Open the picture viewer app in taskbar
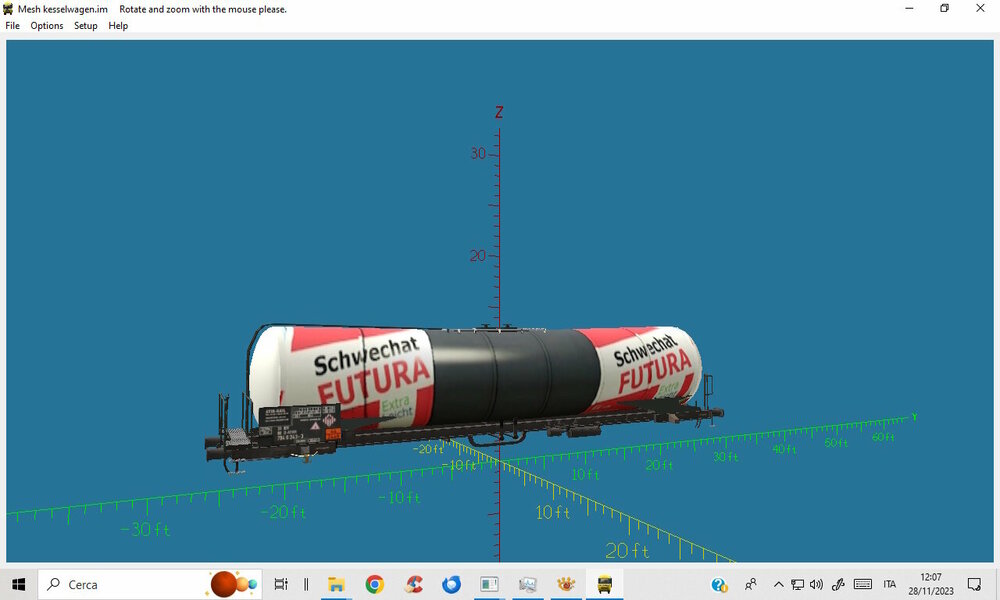The image size is (1000, 600). 528,584
